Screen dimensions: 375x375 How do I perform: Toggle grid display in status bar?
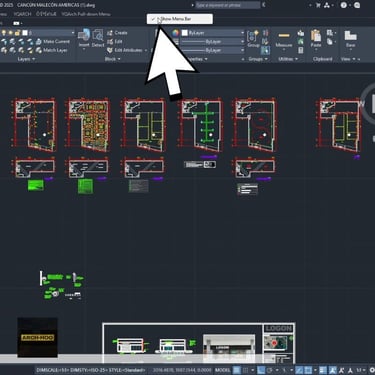[x=237, y=370]
